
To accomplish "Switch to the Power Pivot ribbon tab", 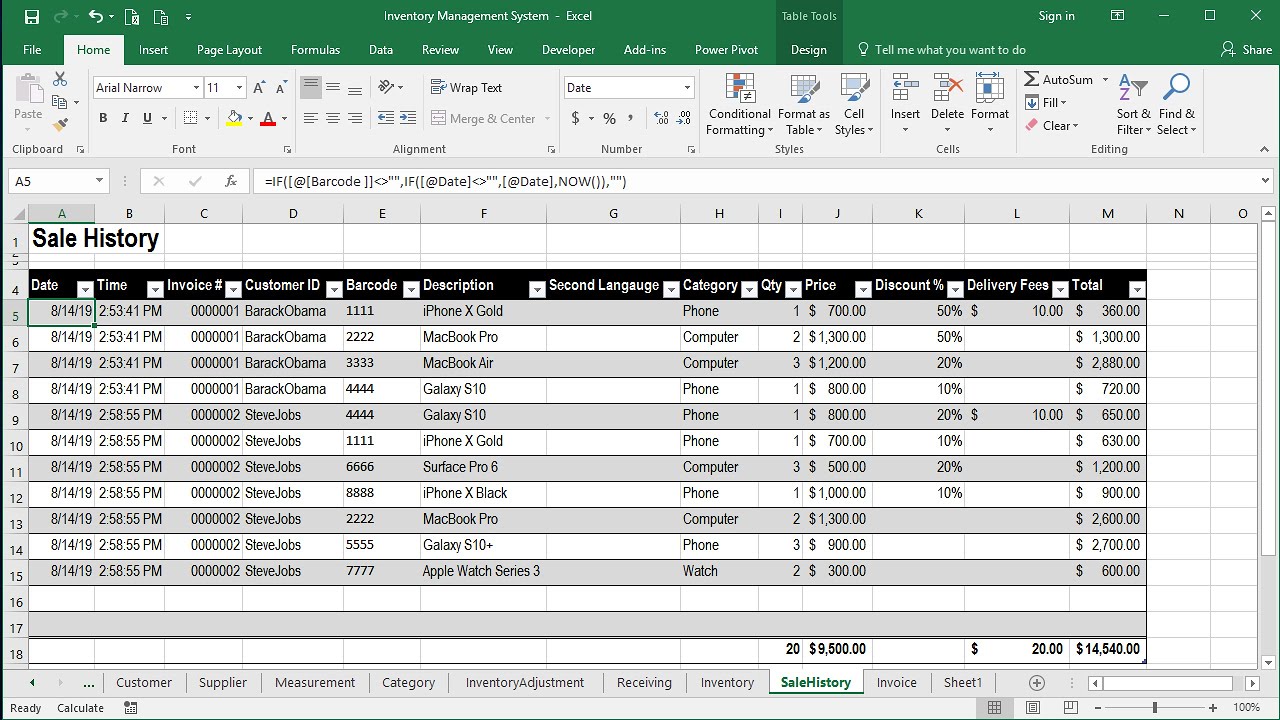I will [727, 50].
